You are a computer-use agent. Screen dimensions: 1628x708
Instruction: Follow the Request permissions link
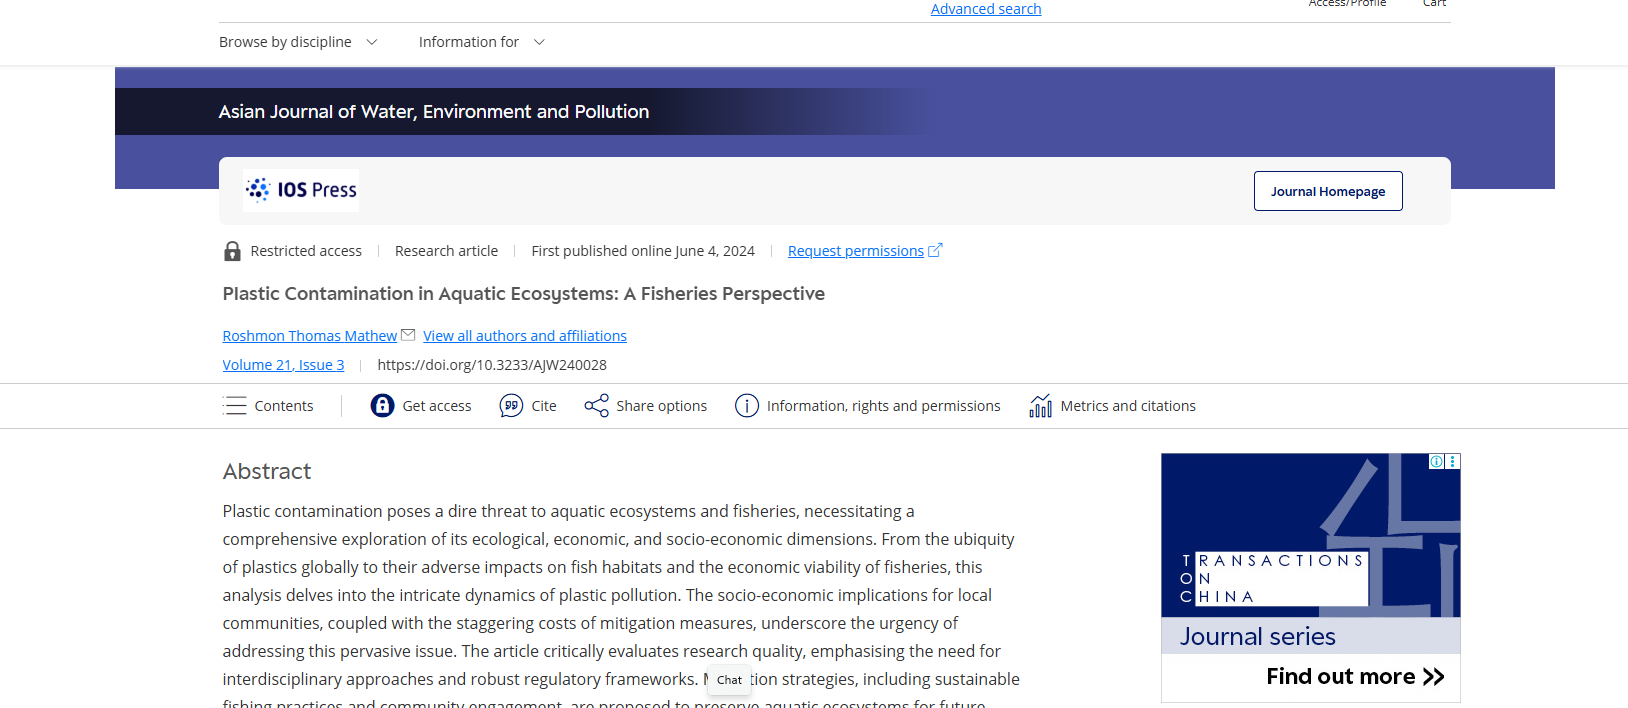point(855,251)
